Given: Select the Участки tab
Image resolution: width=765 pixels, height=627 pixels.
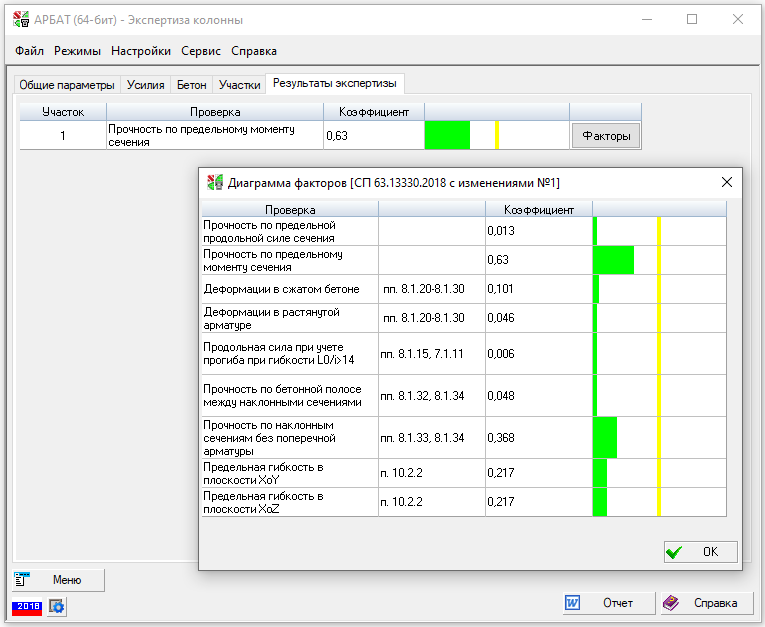Looking at the screenshot, I should 240,85.
